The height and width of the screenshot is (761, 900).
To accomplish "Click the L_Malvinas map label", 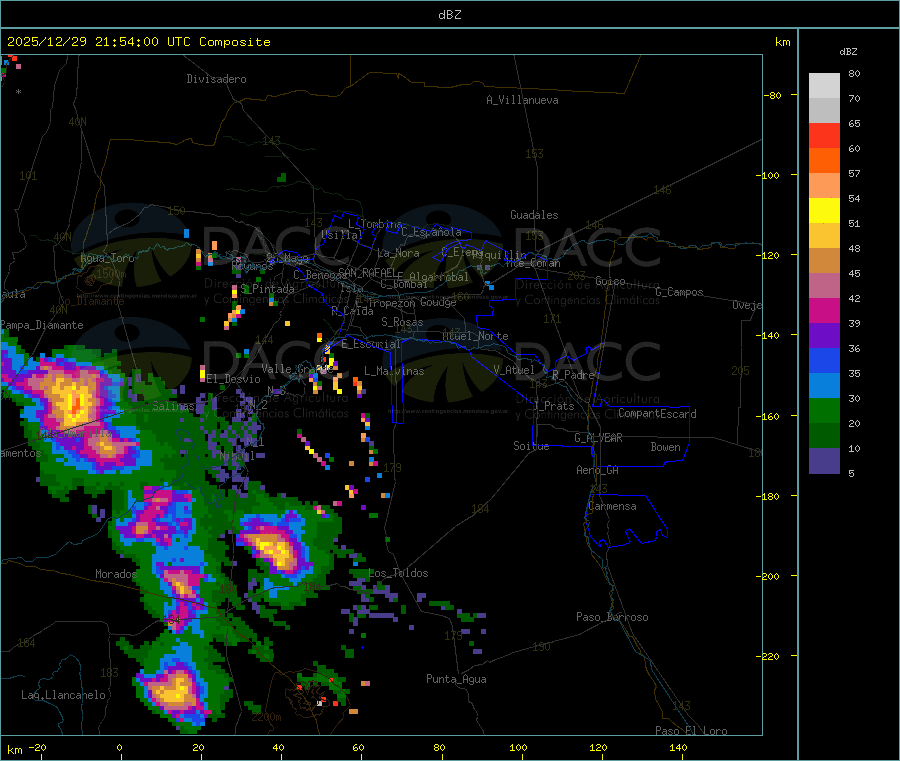I will point(394,371).
